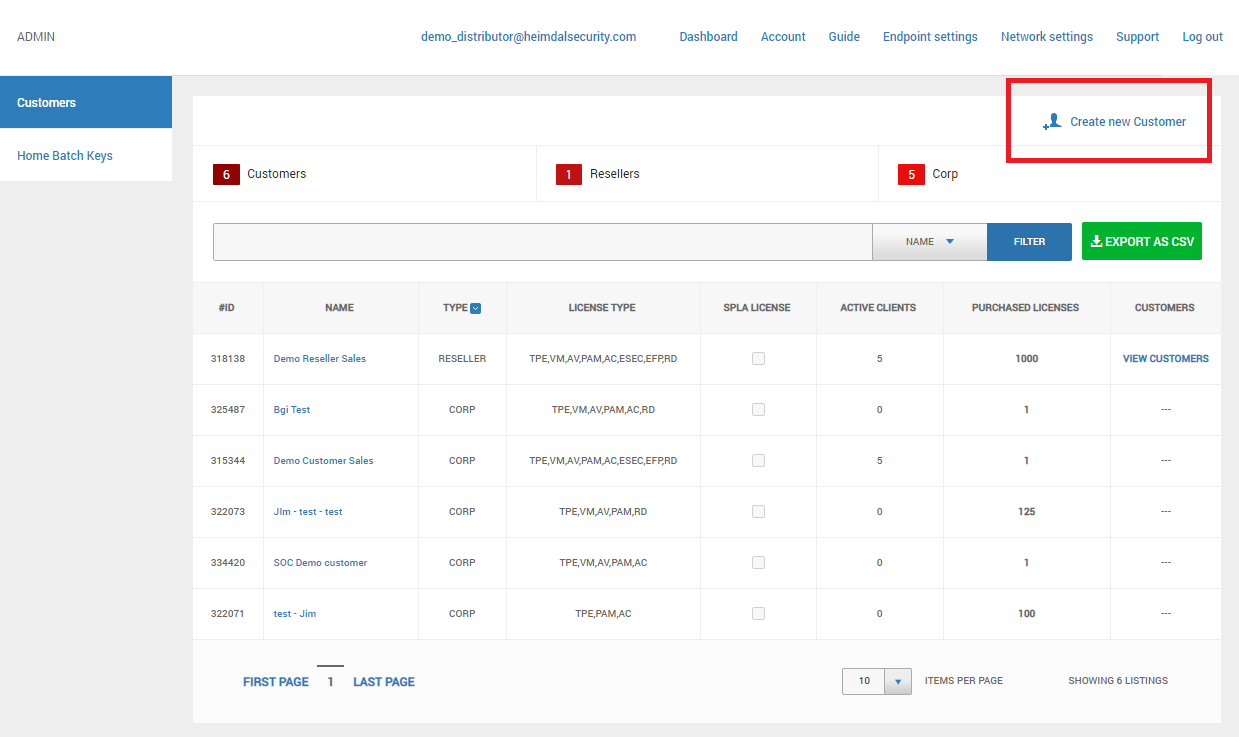Open the Bgi Test customer link

click(x=292, y=409)
